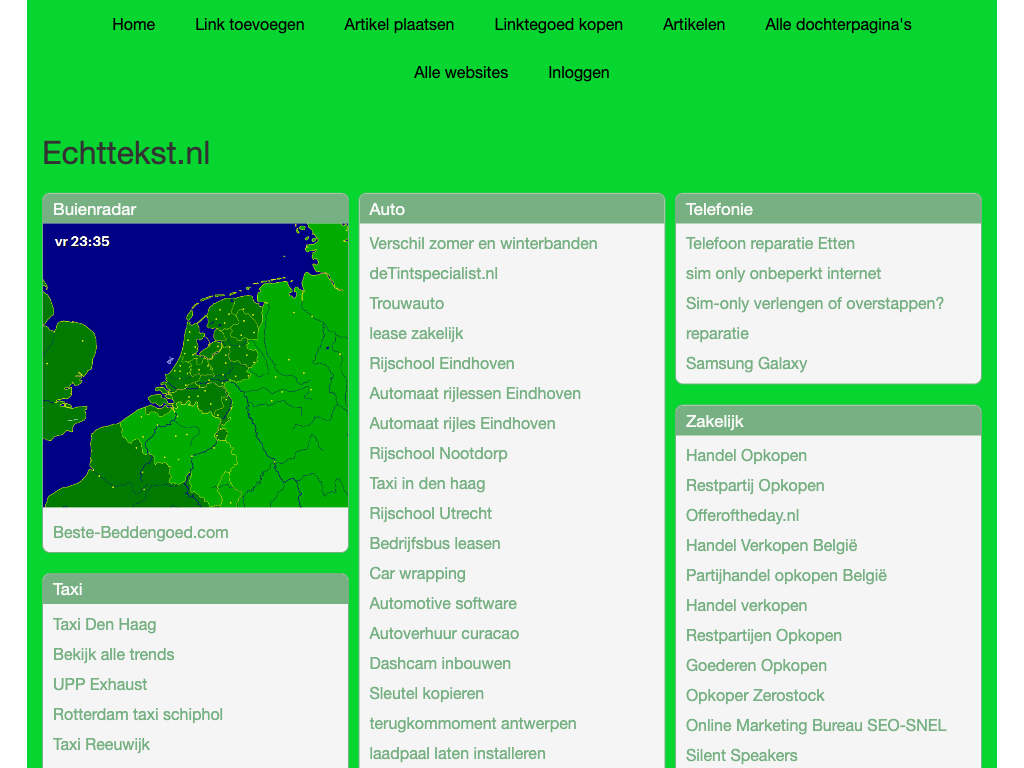Image resolution: width=1024 pixels, height=768 pixels.
Task: Open the Home menu item
Action: pyautogui.click(x=133, y=24)
